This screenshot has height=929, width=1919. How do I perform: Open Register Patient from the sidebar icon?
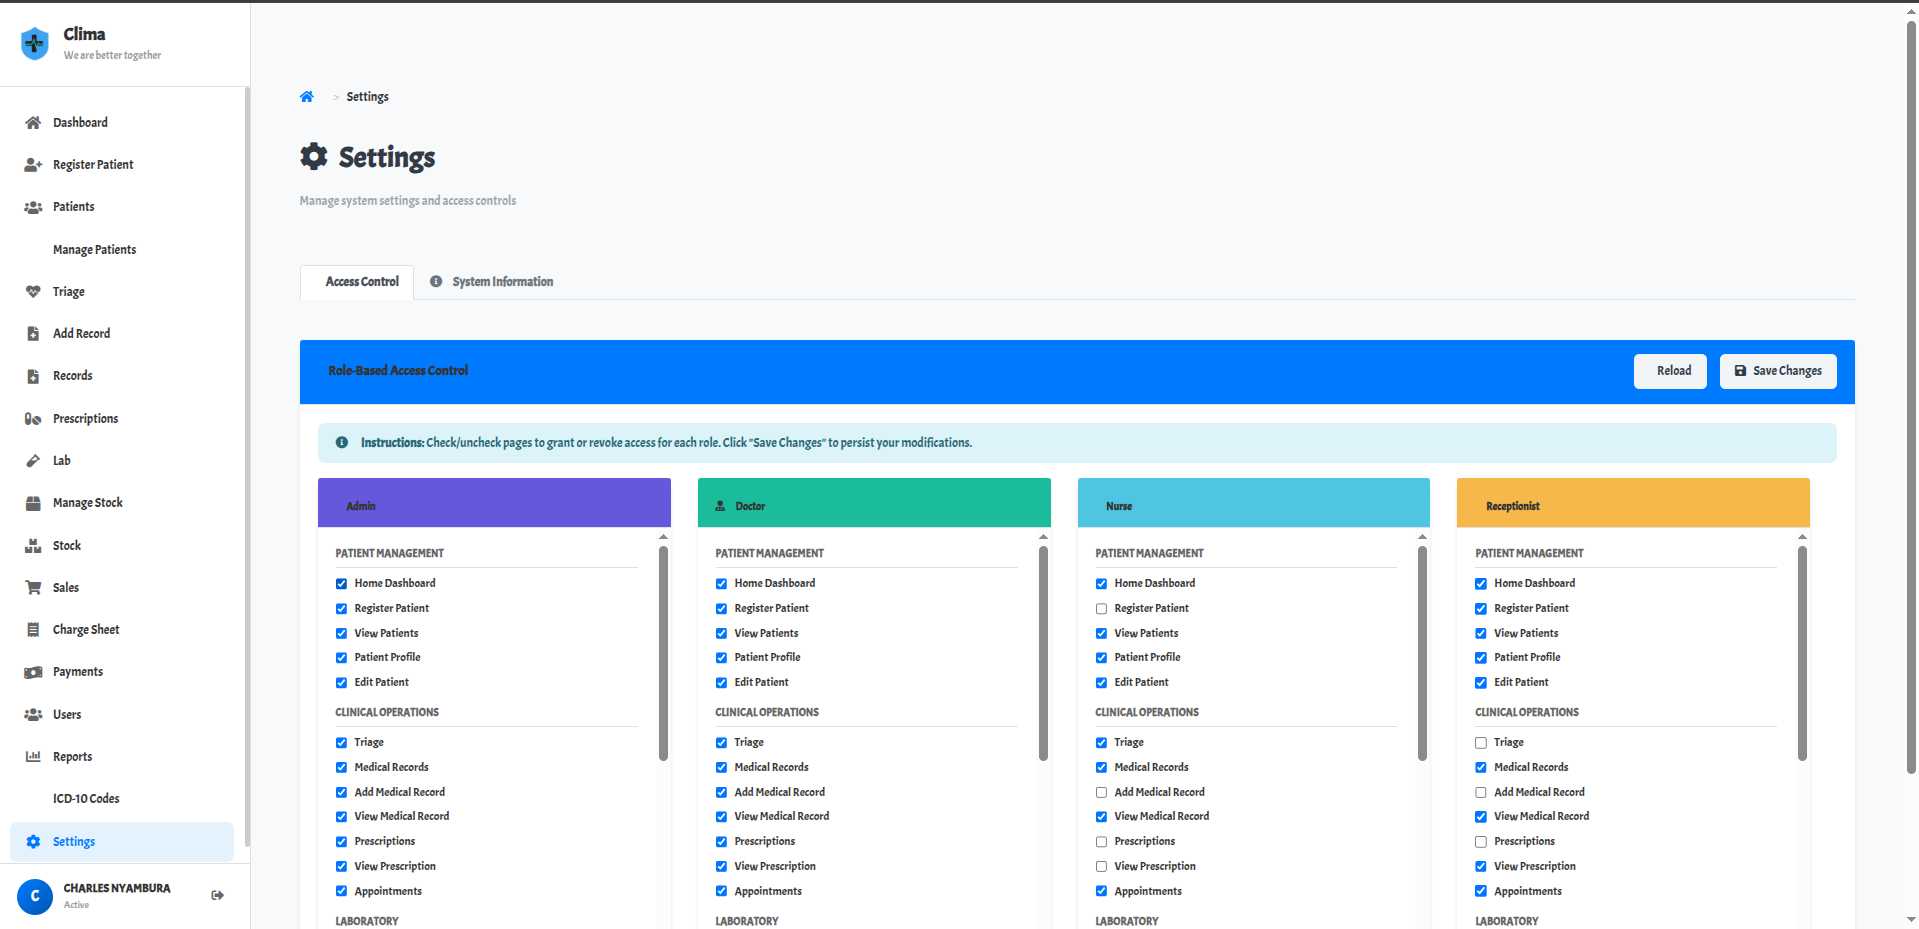pos(33,165)
